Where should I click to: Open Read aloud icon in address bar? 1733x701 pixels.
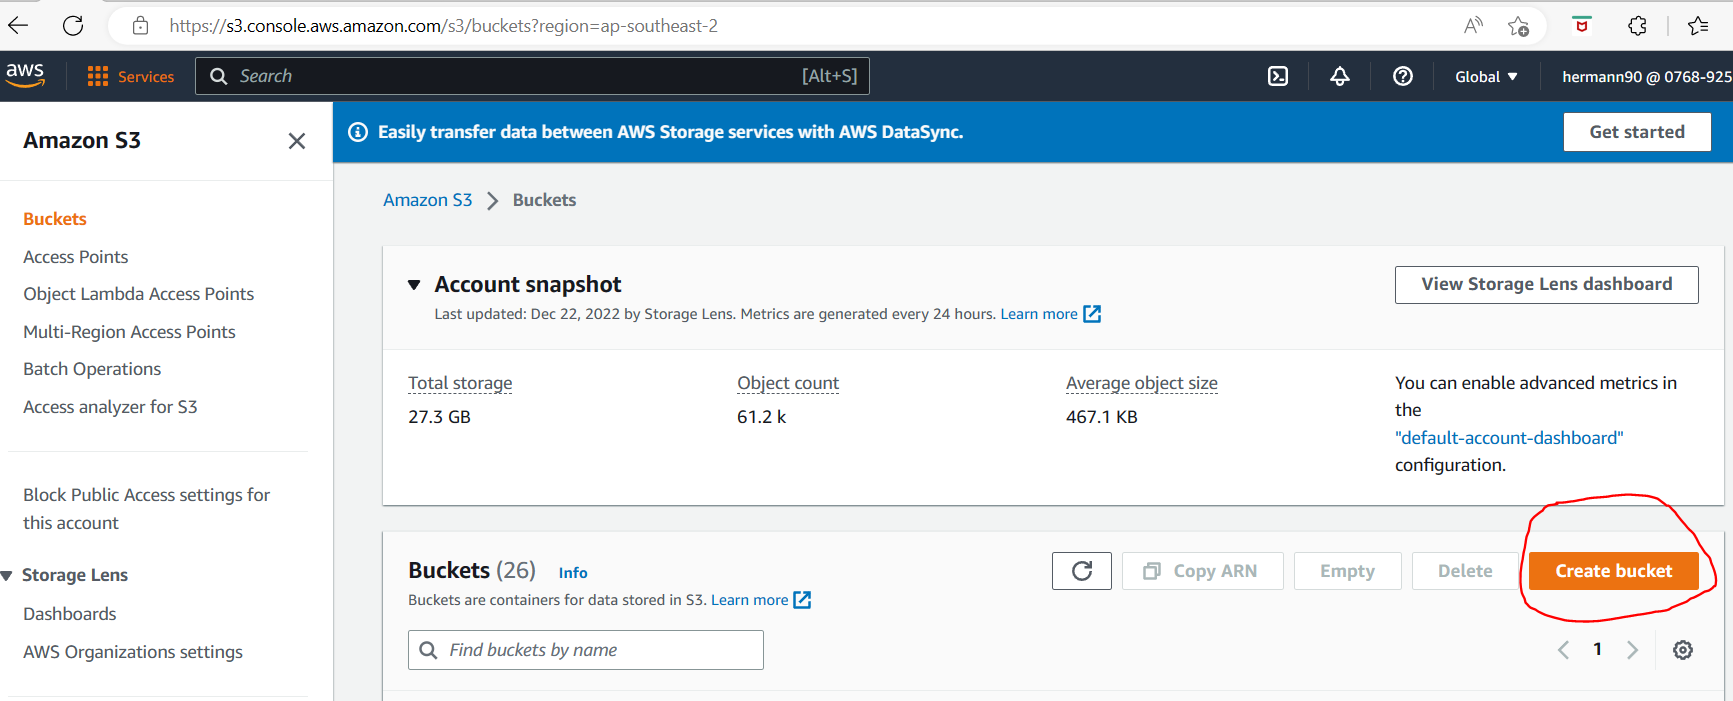click(1473, 26)
